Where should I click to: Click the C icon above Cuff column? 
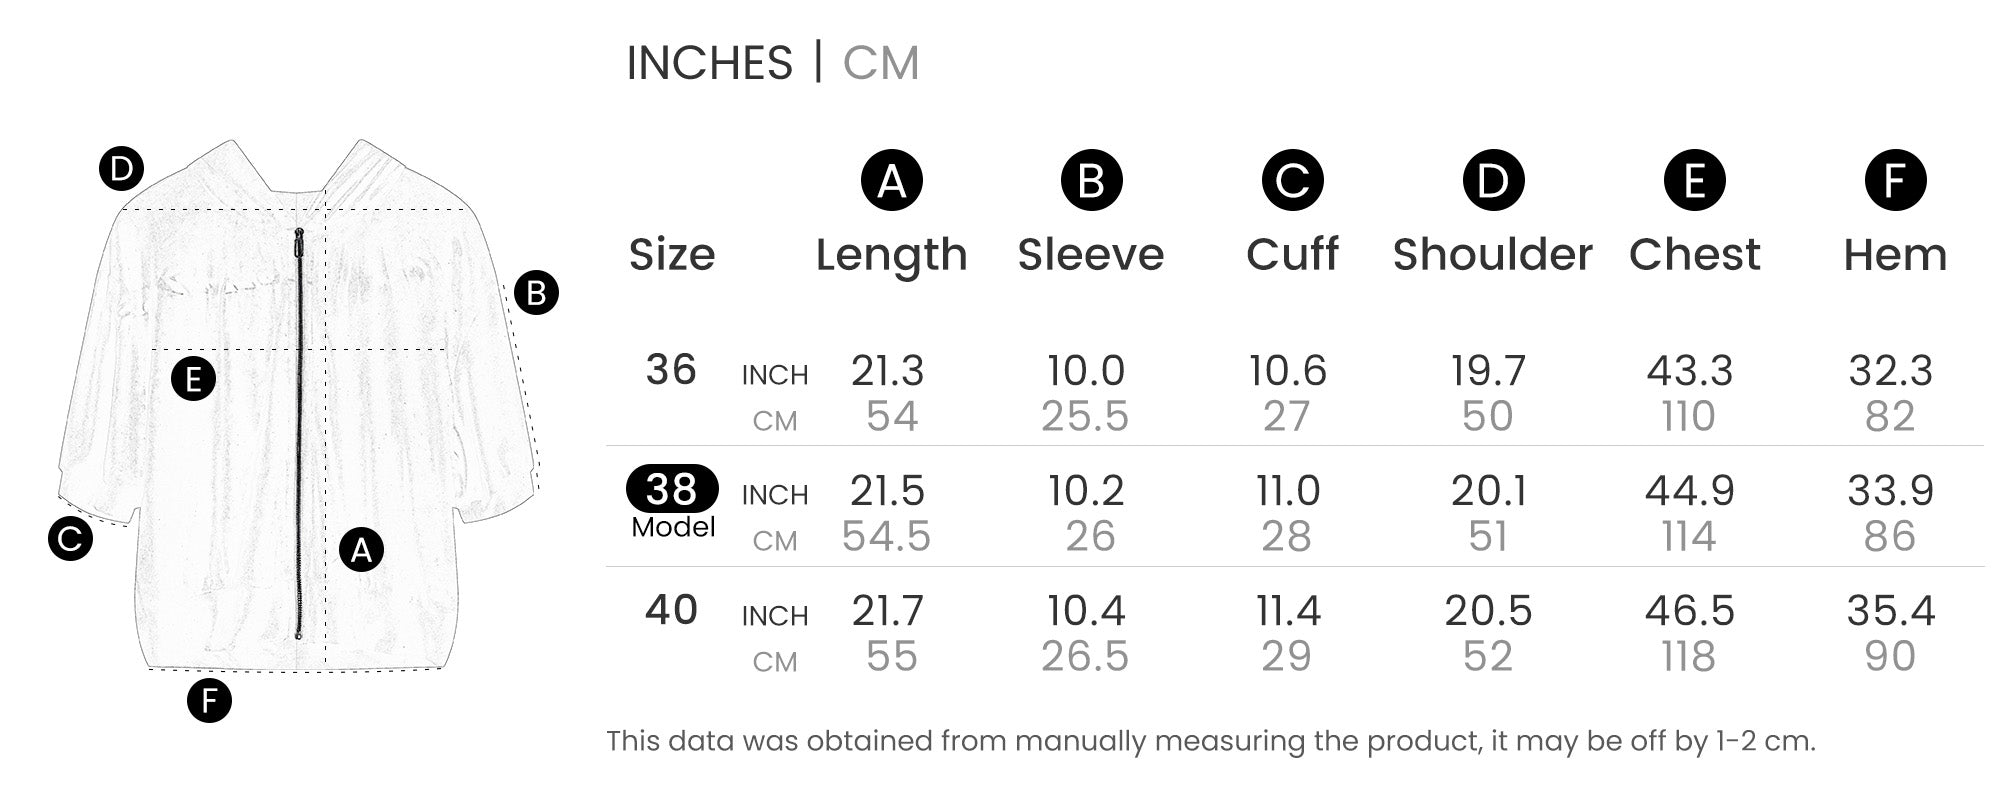(1292, 181)
